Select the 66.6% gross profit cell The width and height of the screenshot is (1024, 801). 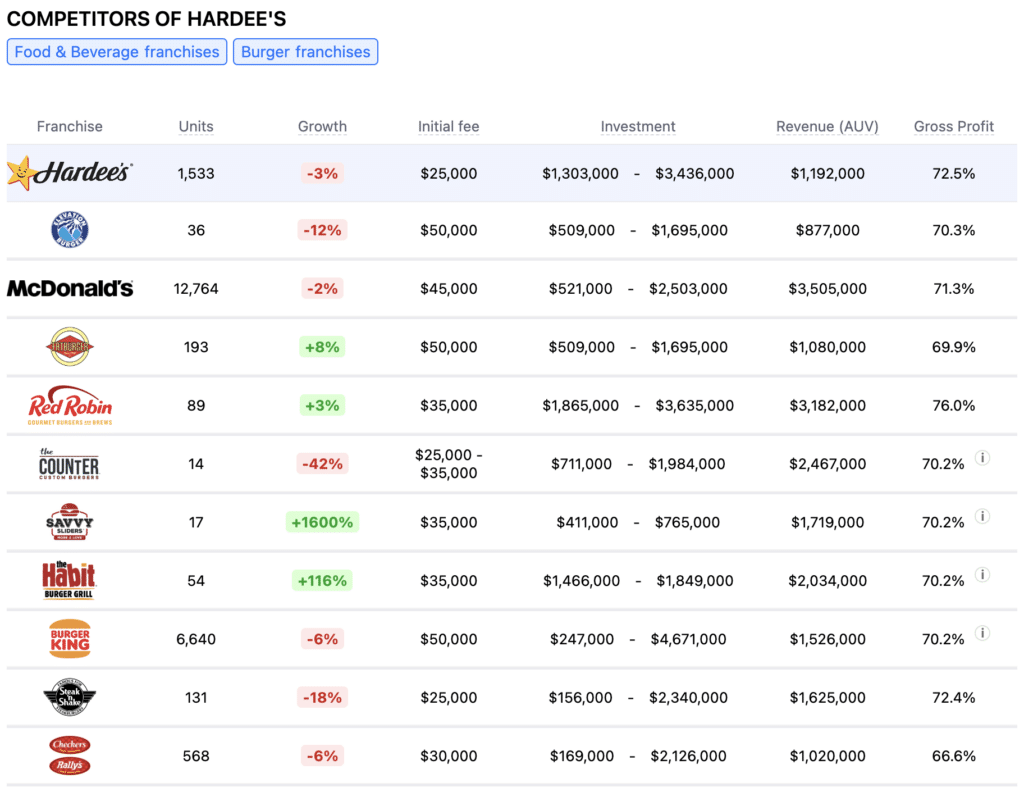tap(953, 756)
